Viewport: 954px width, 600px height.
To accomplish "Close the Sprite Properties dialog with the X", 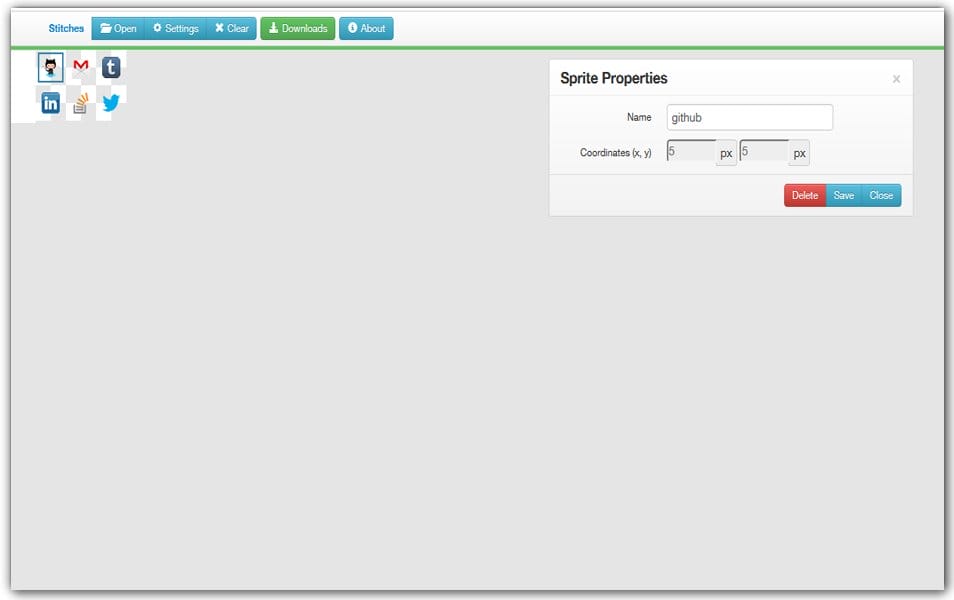I will coord(896,79).
